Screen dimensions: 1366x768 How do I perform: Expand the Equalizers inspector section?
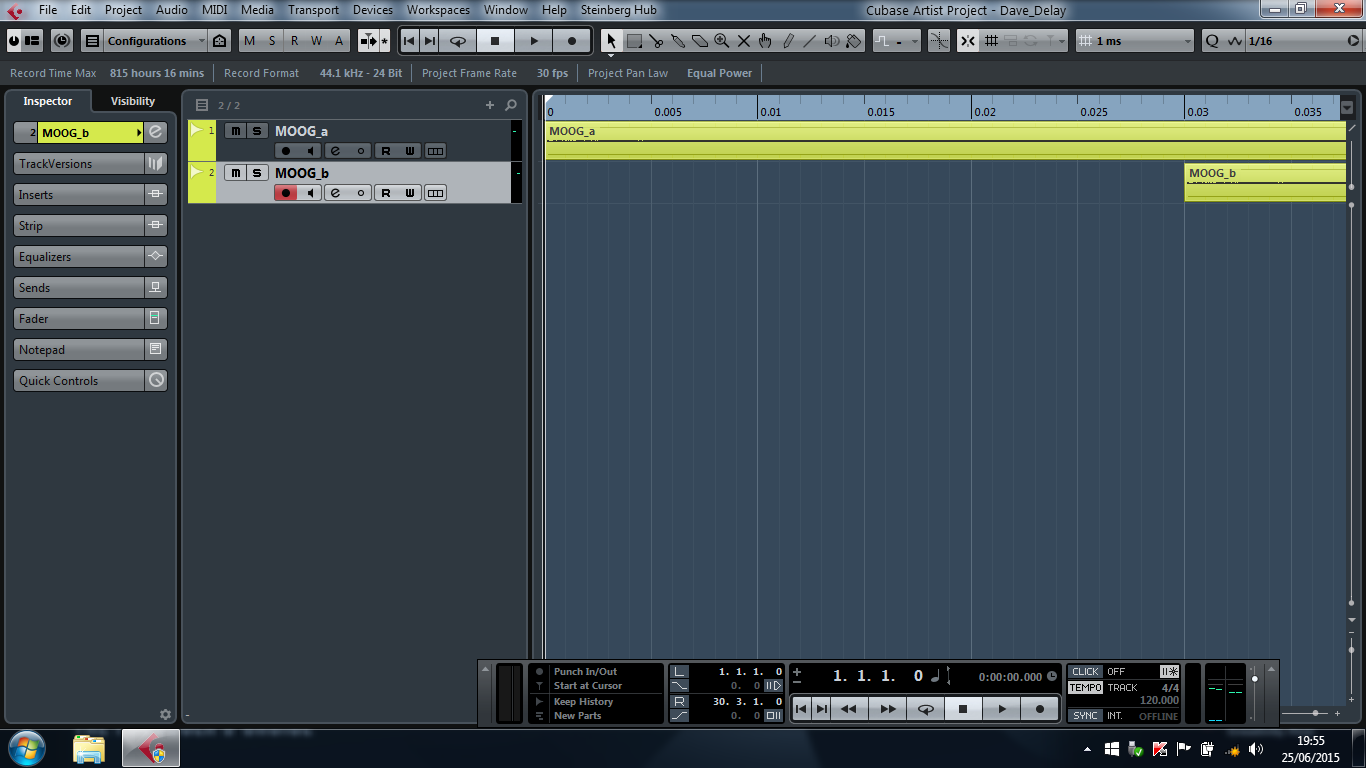tap(80, 257)
